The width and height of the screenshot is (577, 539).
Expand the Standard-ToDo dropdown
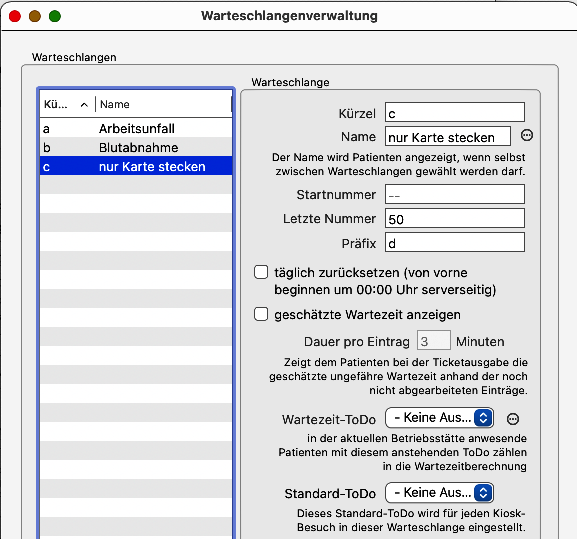(439, 493)
